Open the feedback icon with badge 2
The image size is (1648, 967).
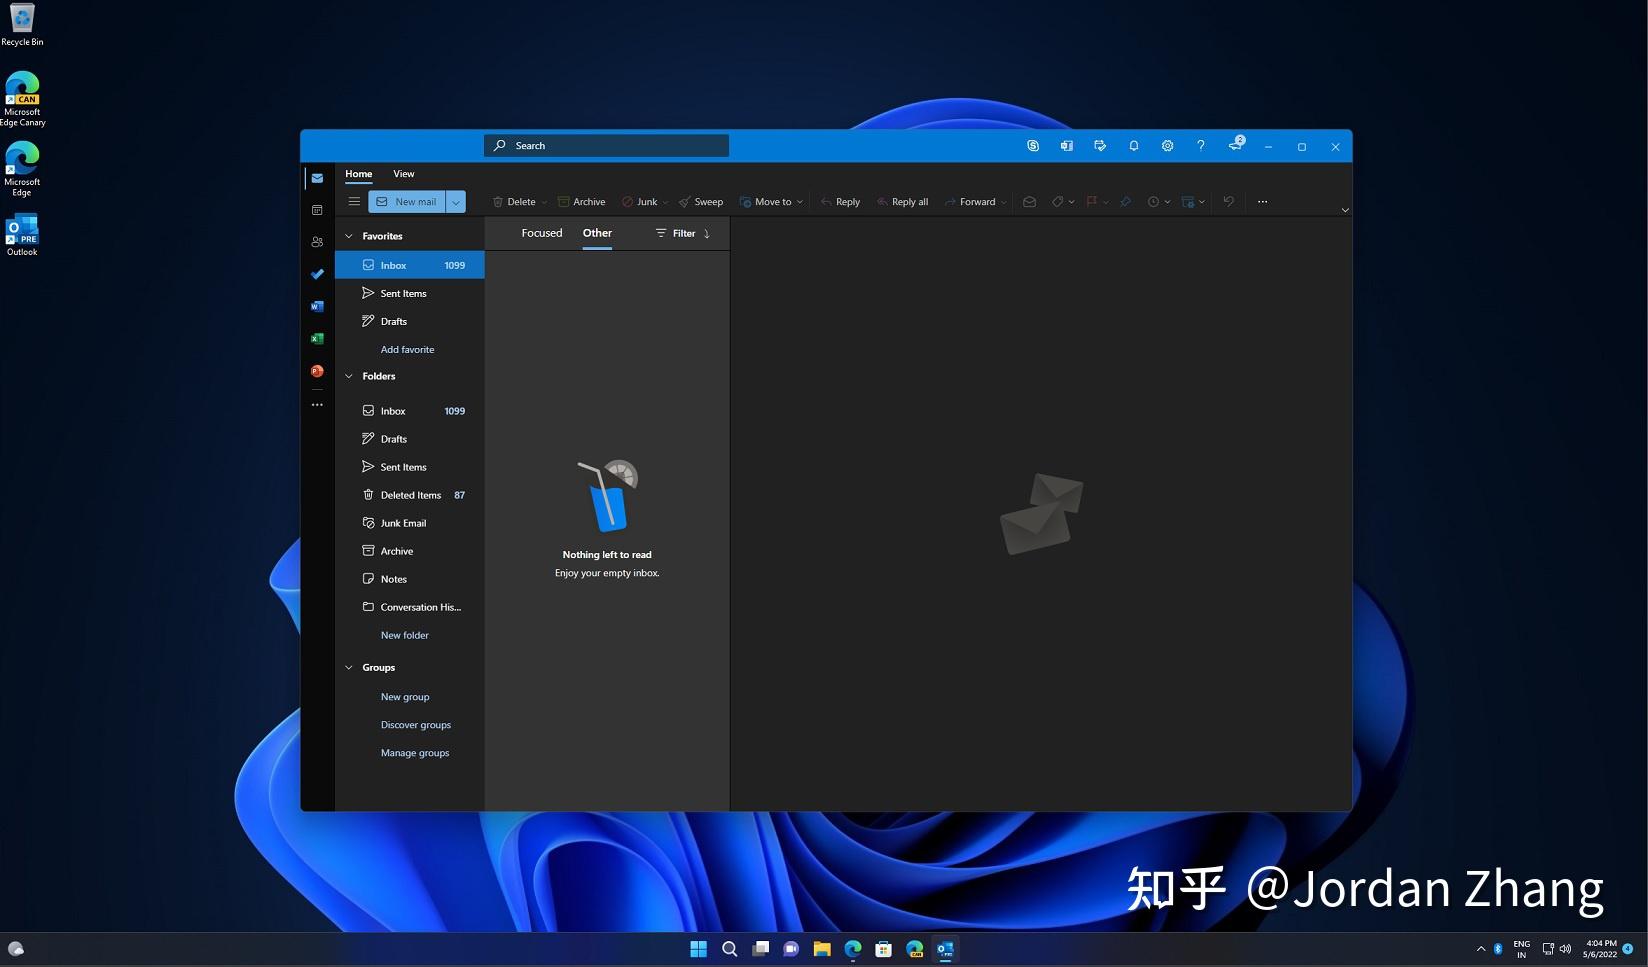1236,144
